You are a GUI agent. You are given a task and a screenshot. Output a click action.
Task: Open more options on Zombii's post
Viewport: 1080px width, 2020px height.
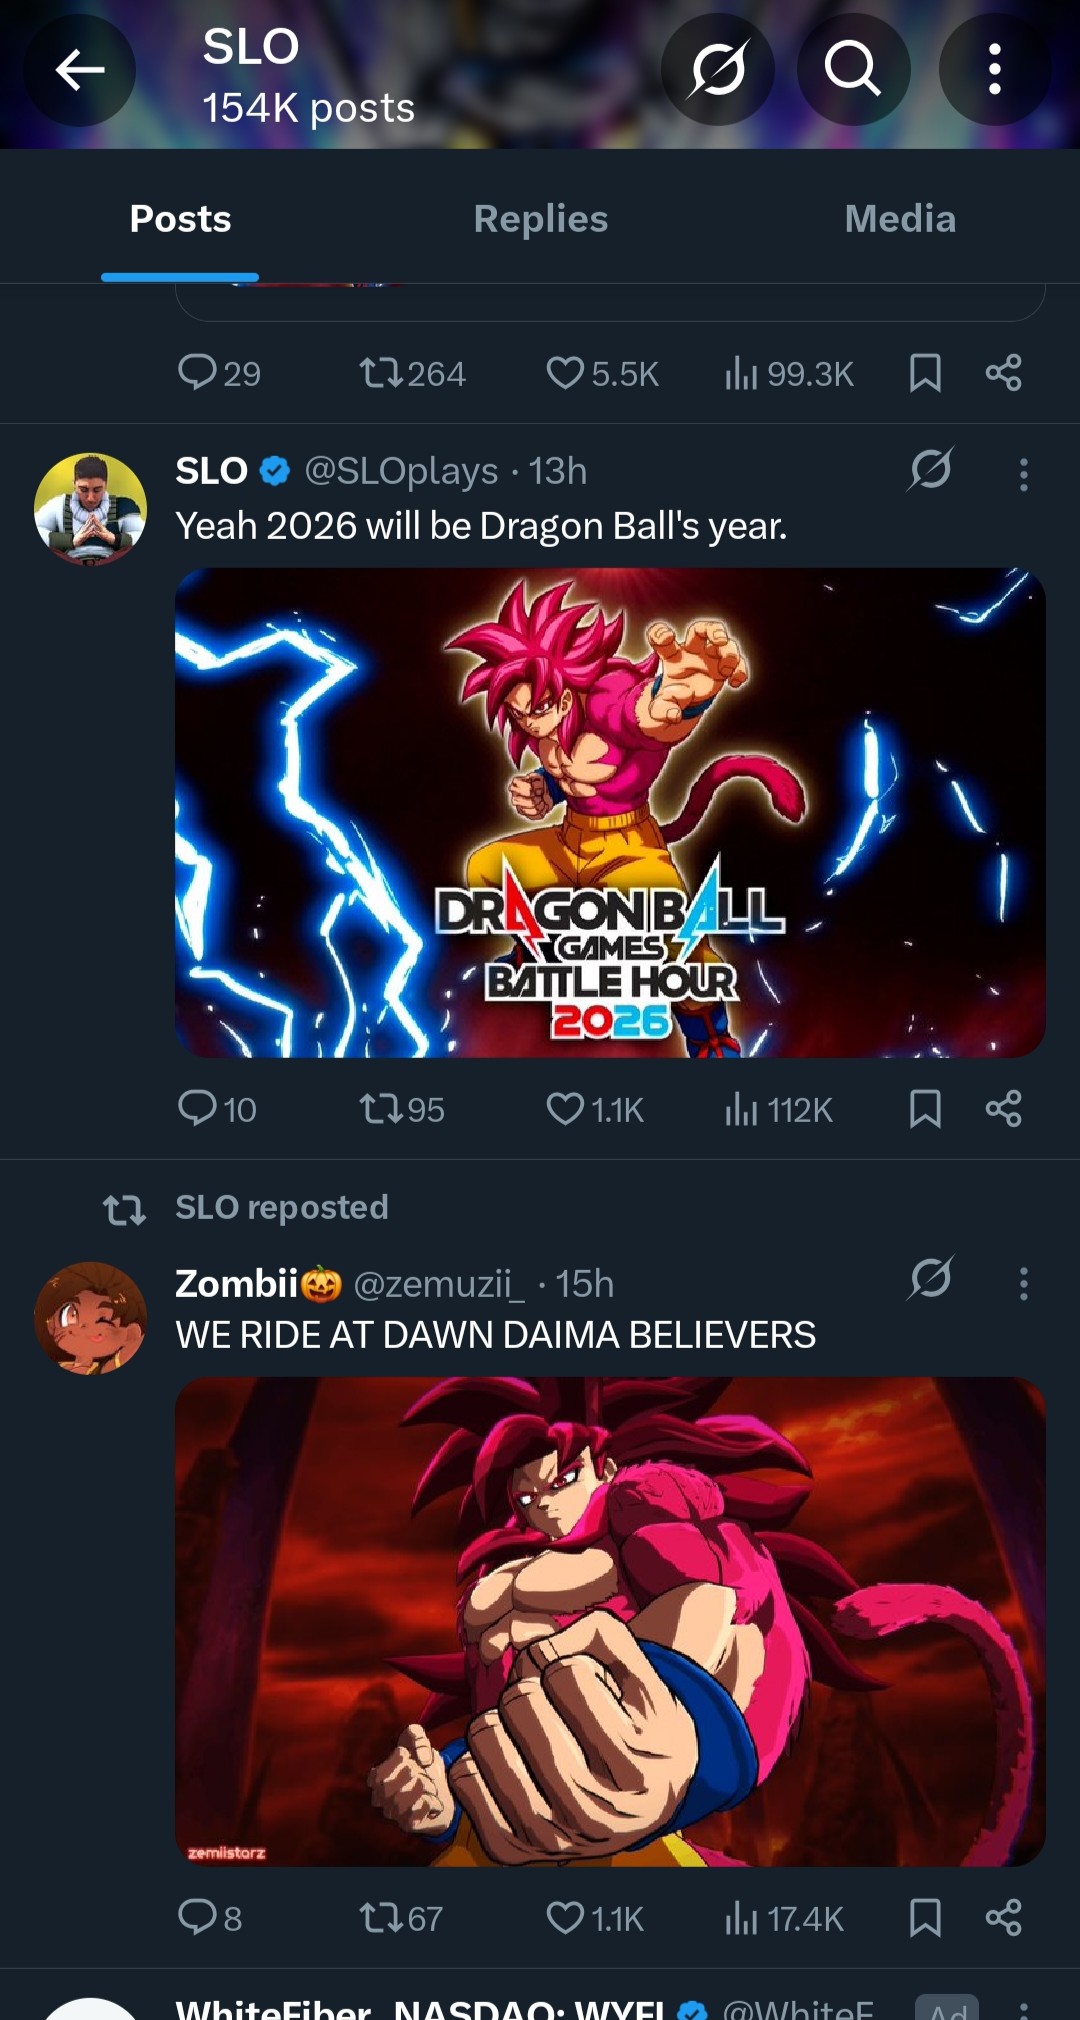click(1023, 1283)
